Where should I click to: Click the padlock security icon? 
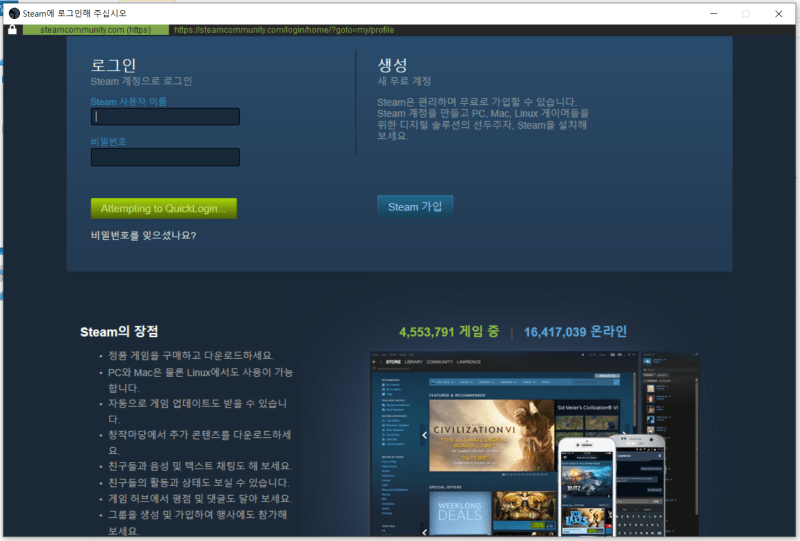click(x=12, y=30)
